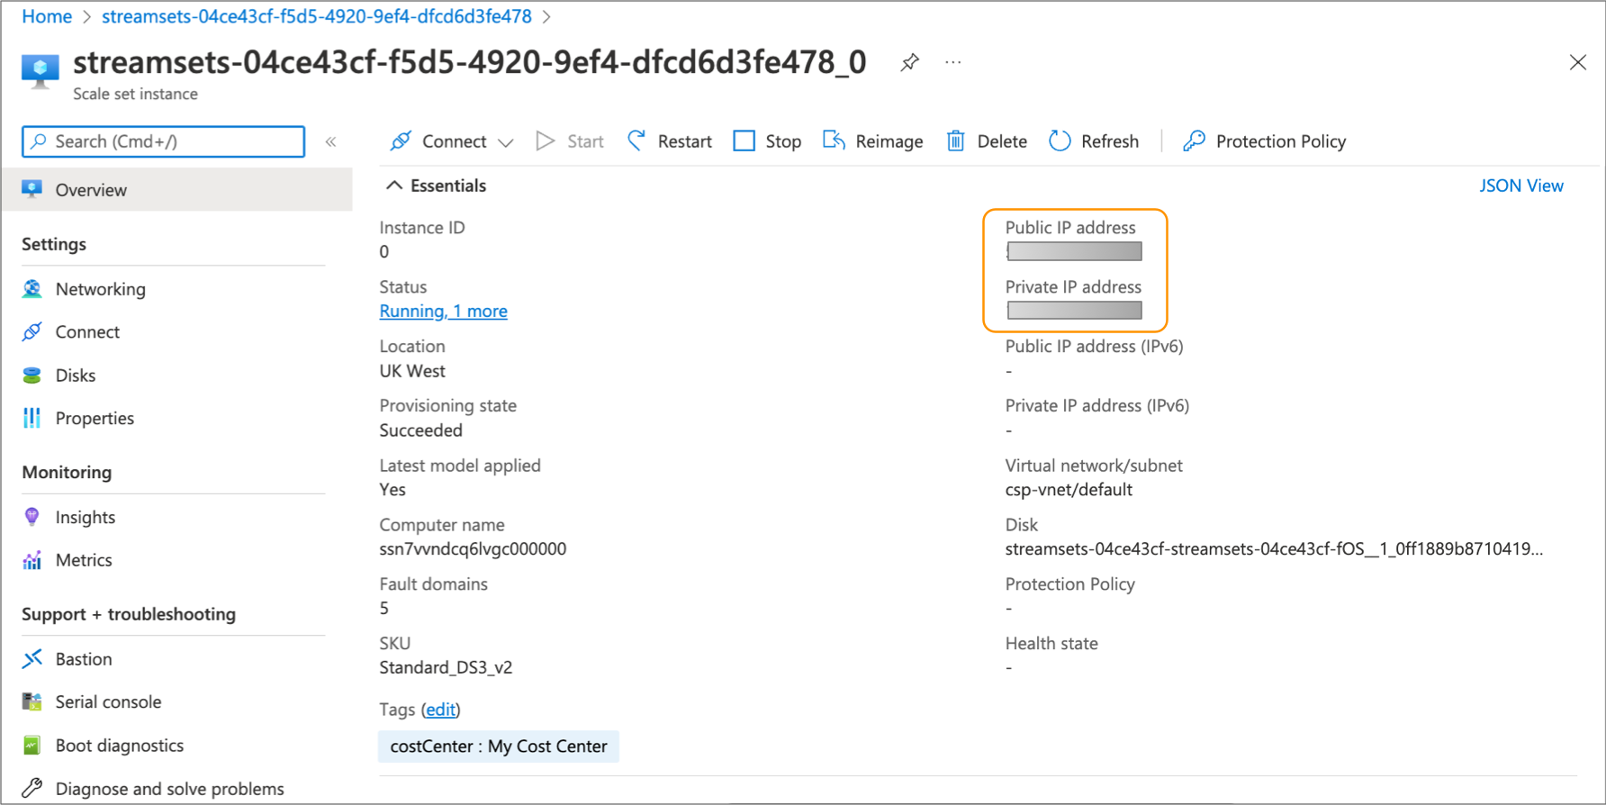
Task: Go to Home in breadcrumb
Action: 47,17
